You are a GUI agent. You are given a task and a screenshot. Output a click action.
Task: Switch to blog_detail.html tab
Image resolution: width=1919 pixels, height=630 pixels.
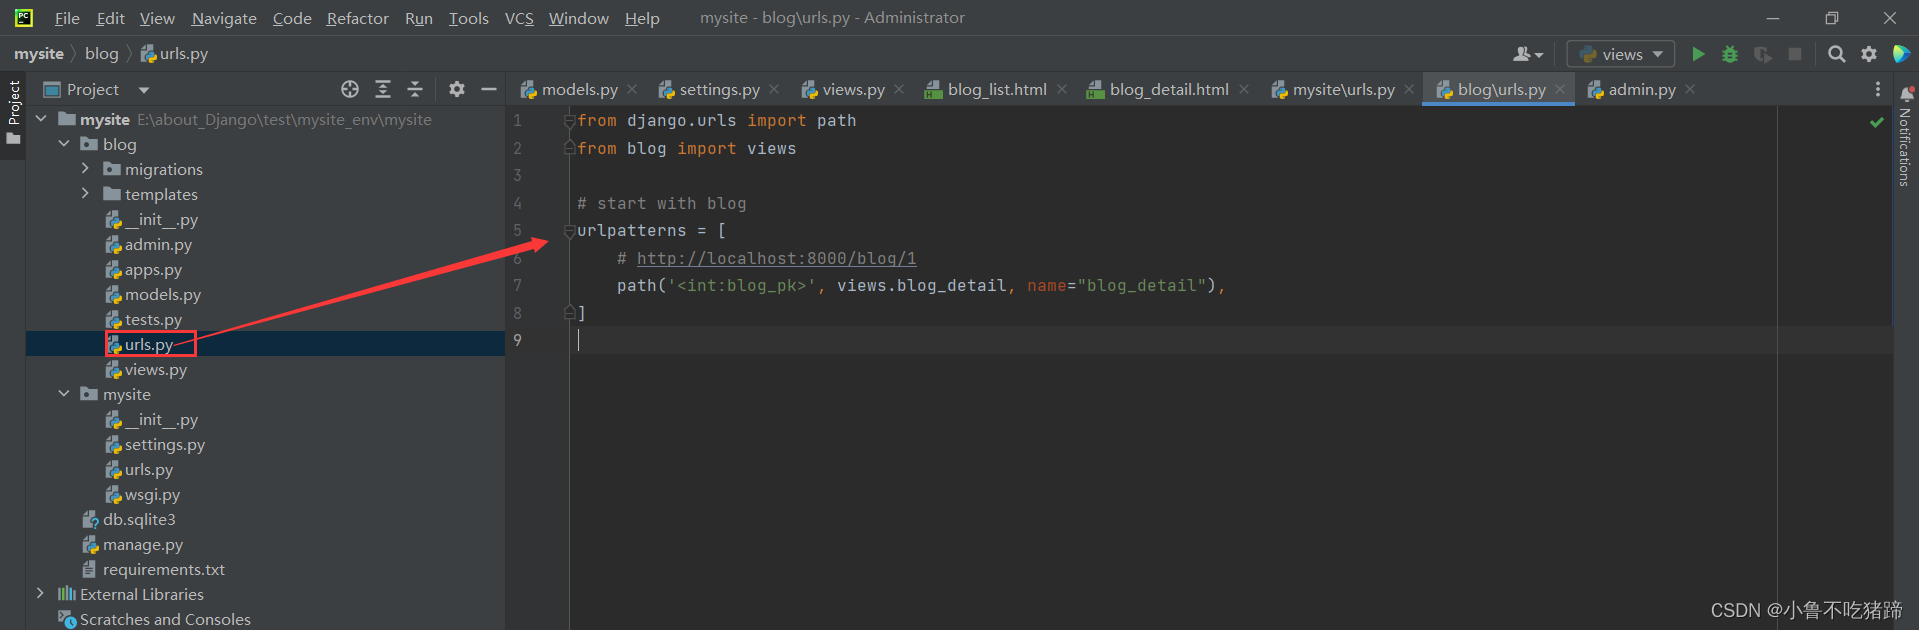pos(1159,89)
